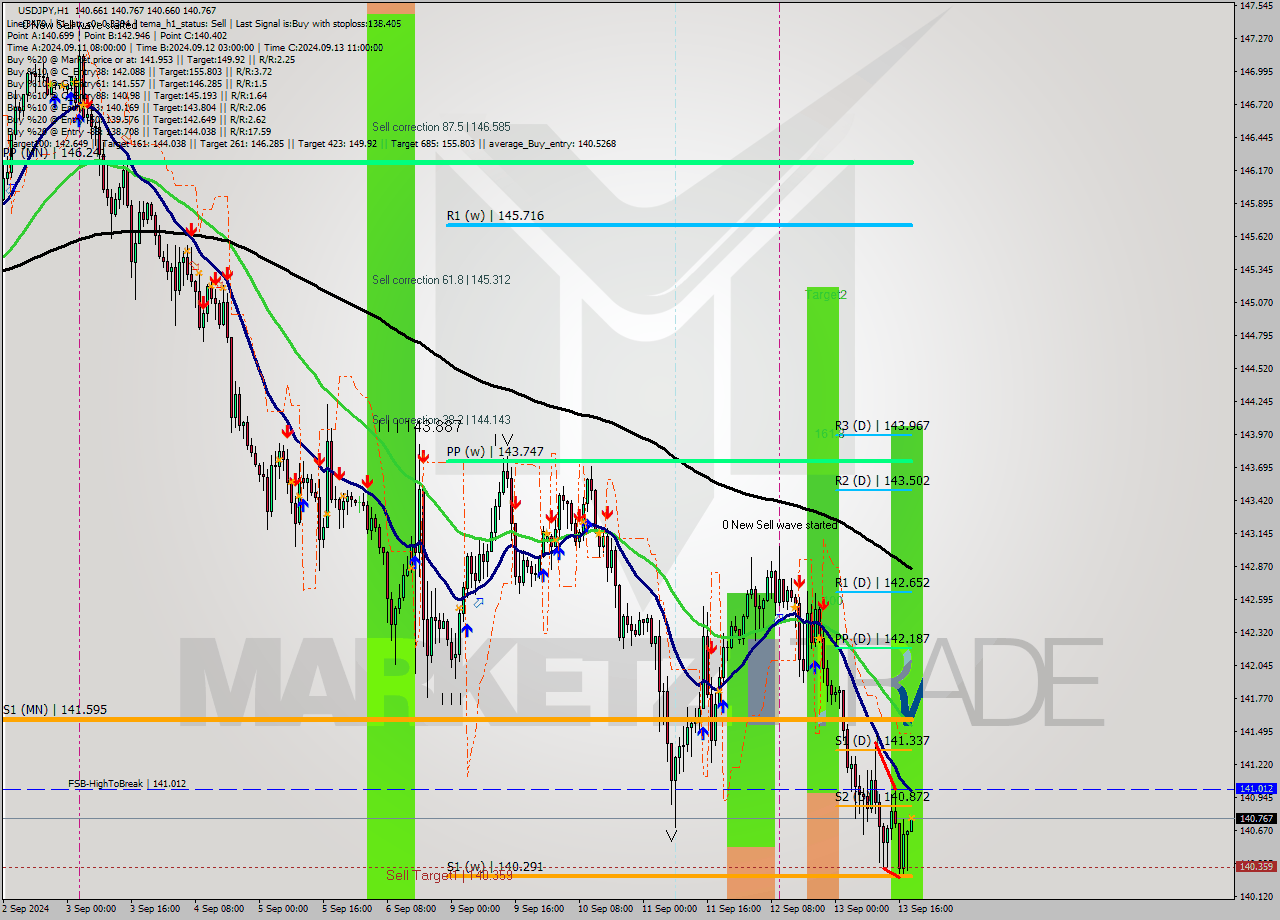Click the 'Target 423: 149.92' text
1280x920 pixels.
[x=337, y=144]
